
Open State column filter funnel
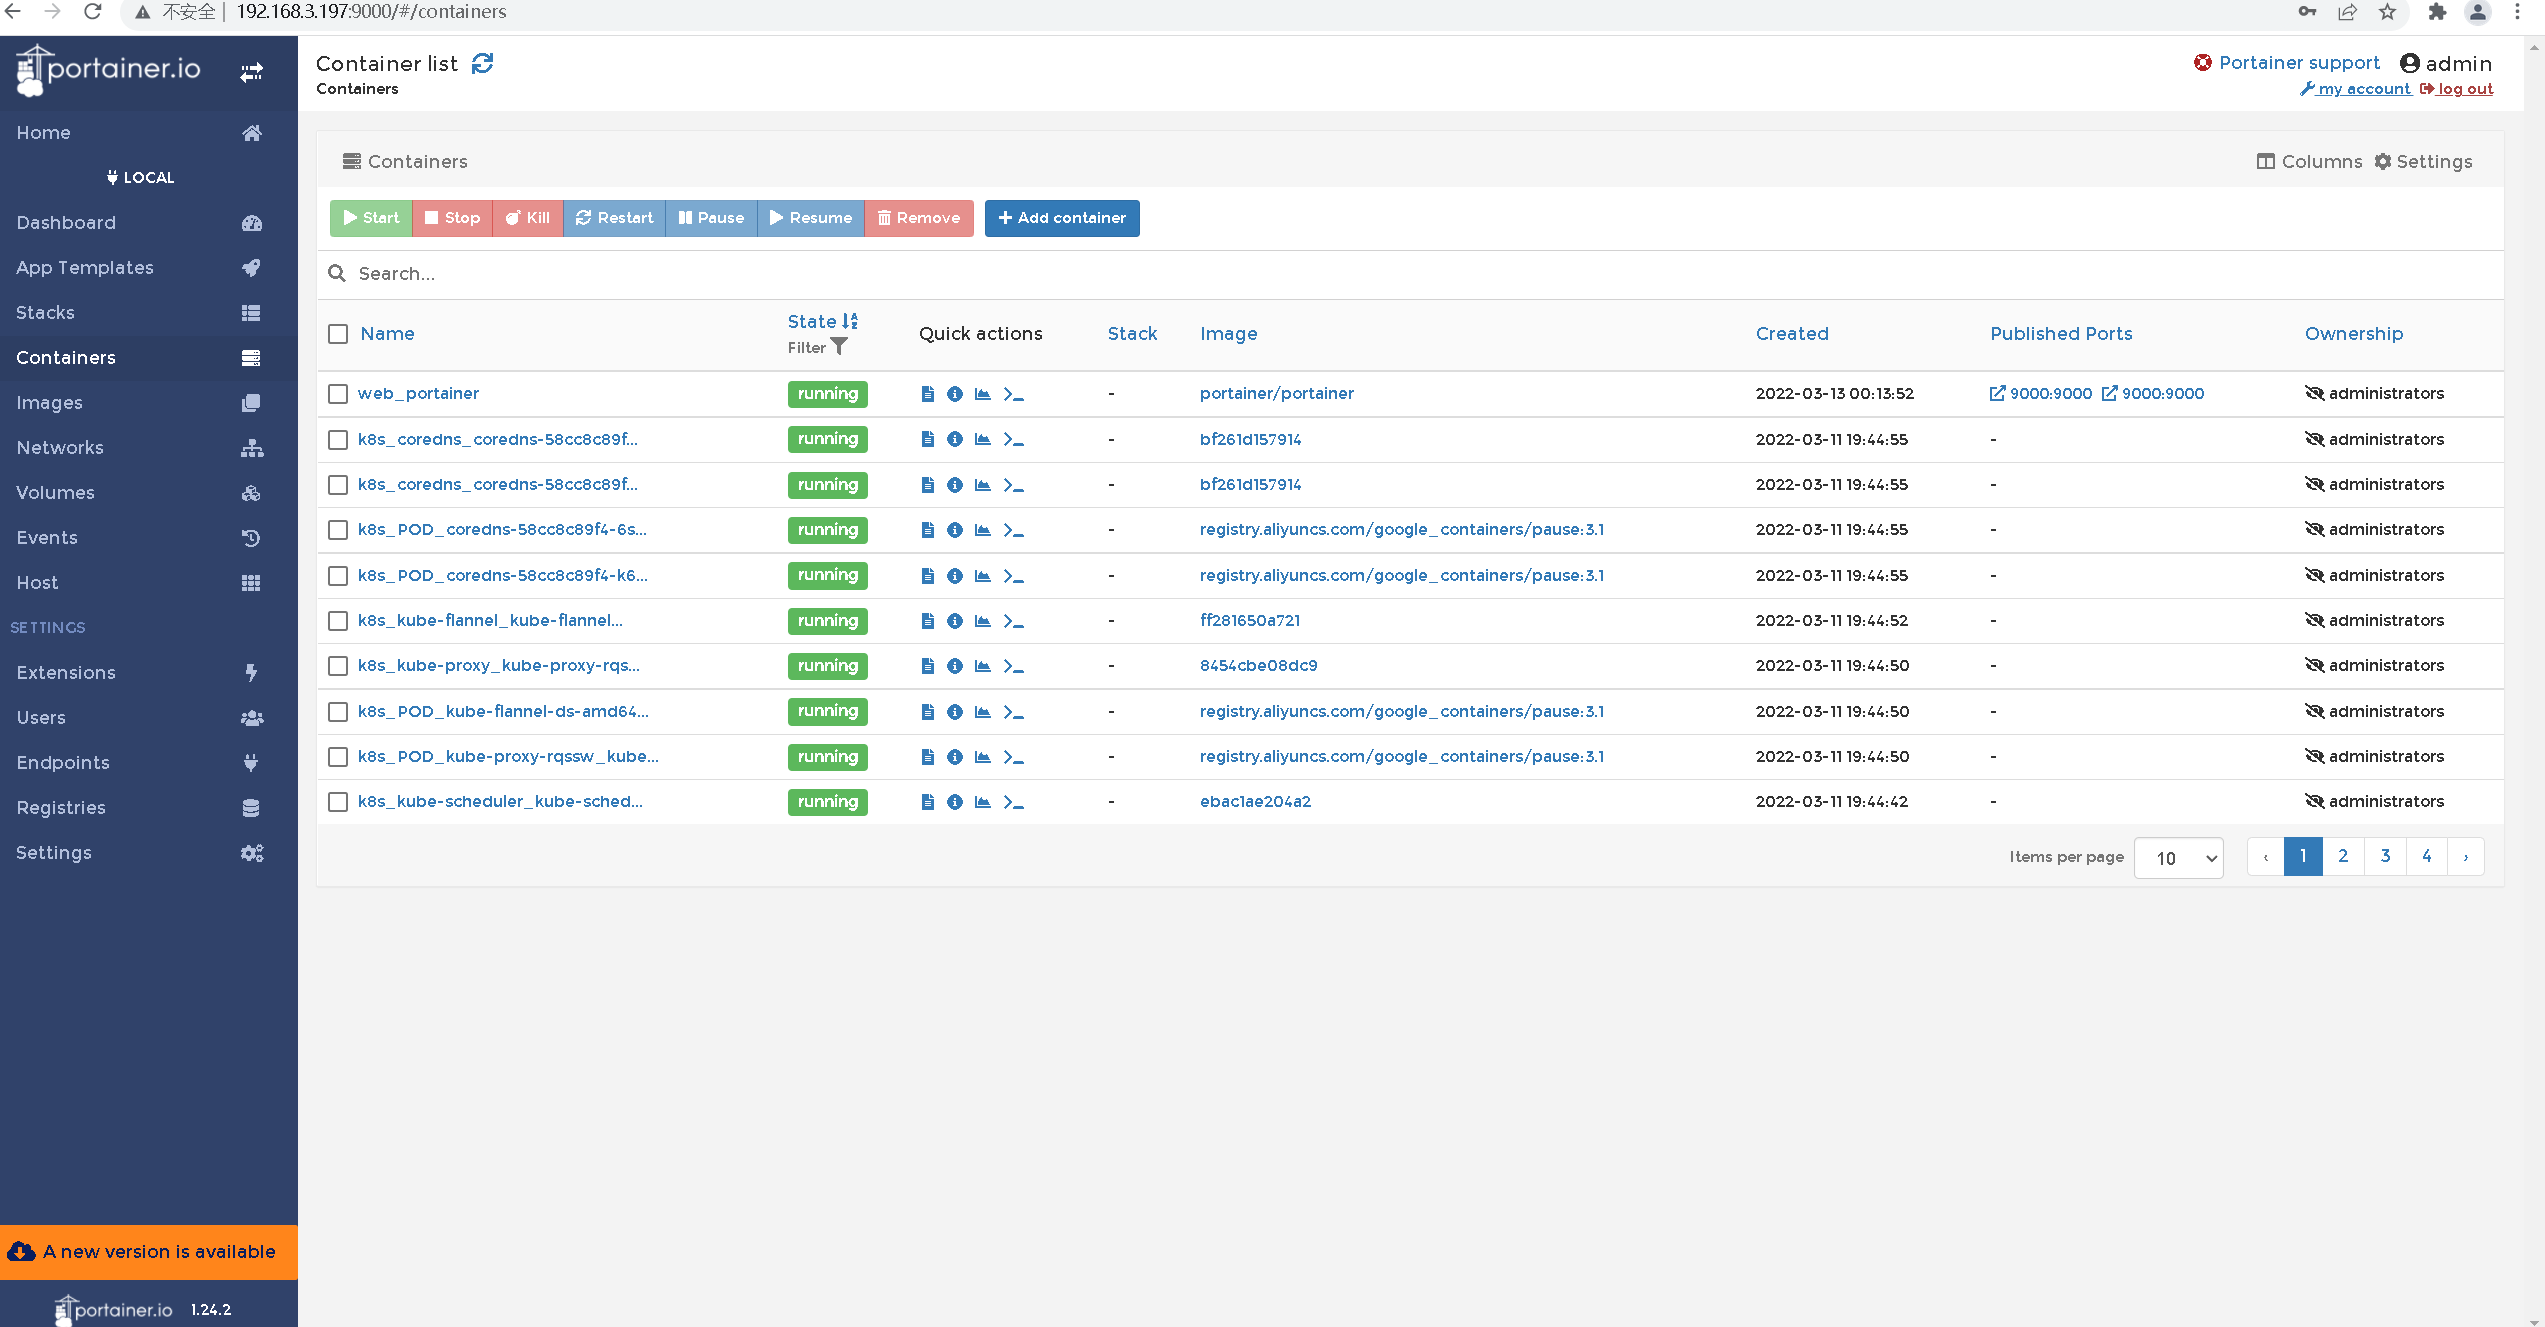pyautogui.click(x=840, y=347)
